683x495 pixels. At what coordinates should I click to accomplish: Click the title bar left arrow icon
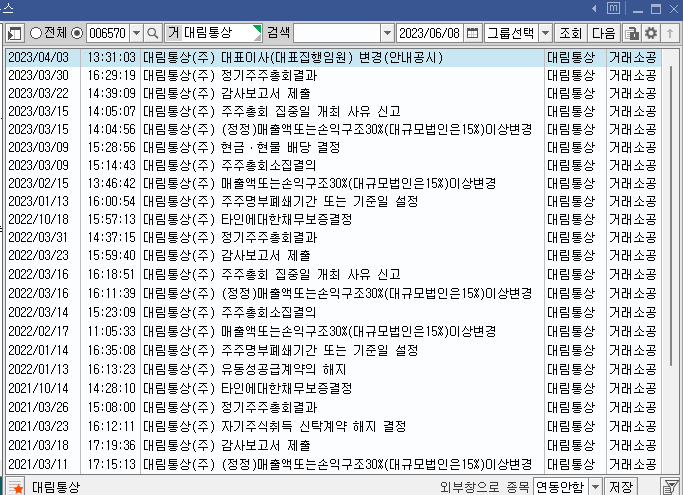tap(594, 8)
